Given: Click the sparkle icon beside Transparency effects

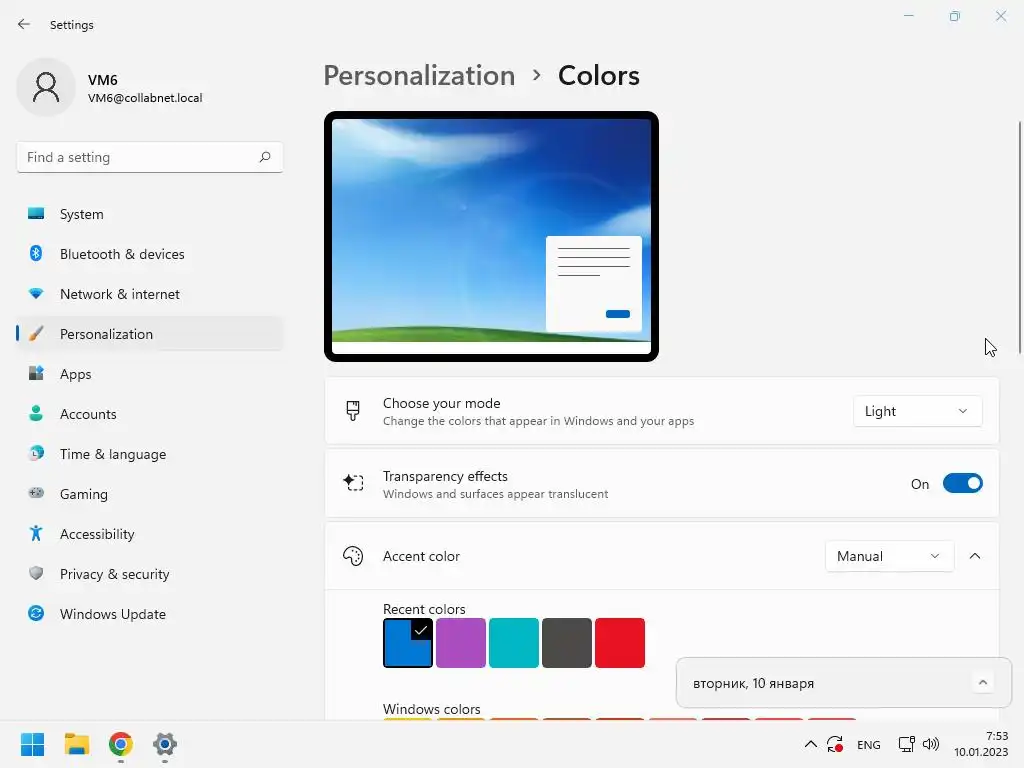Looking at the screenshot, I should pos(353,483).
